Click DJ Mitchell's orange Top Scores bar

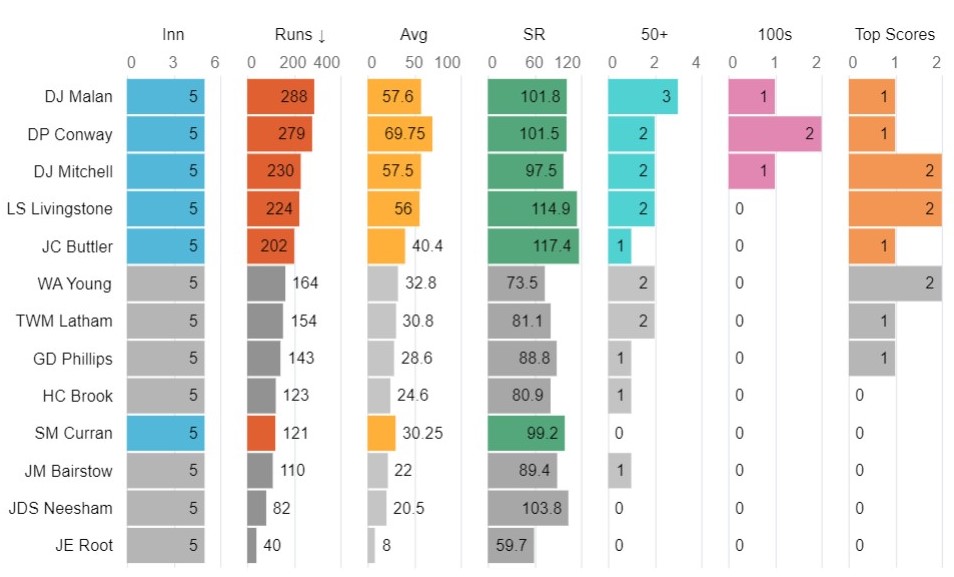point(895,172)
